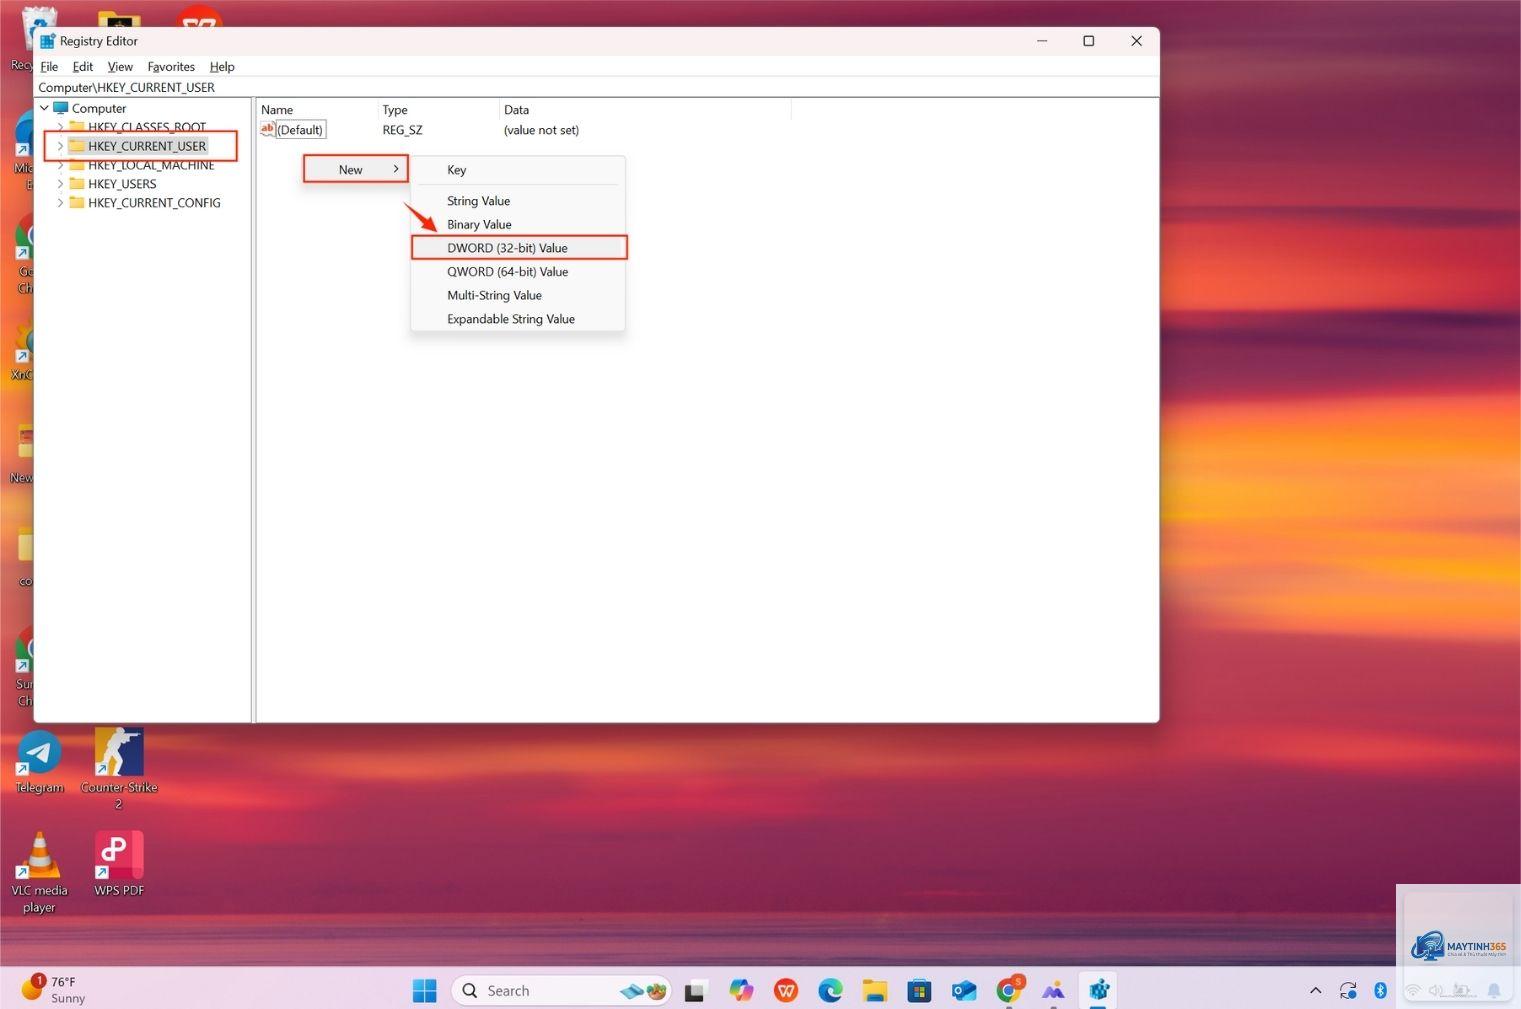
Task: Open the Windows Start menu
Action: coord(425,990)
